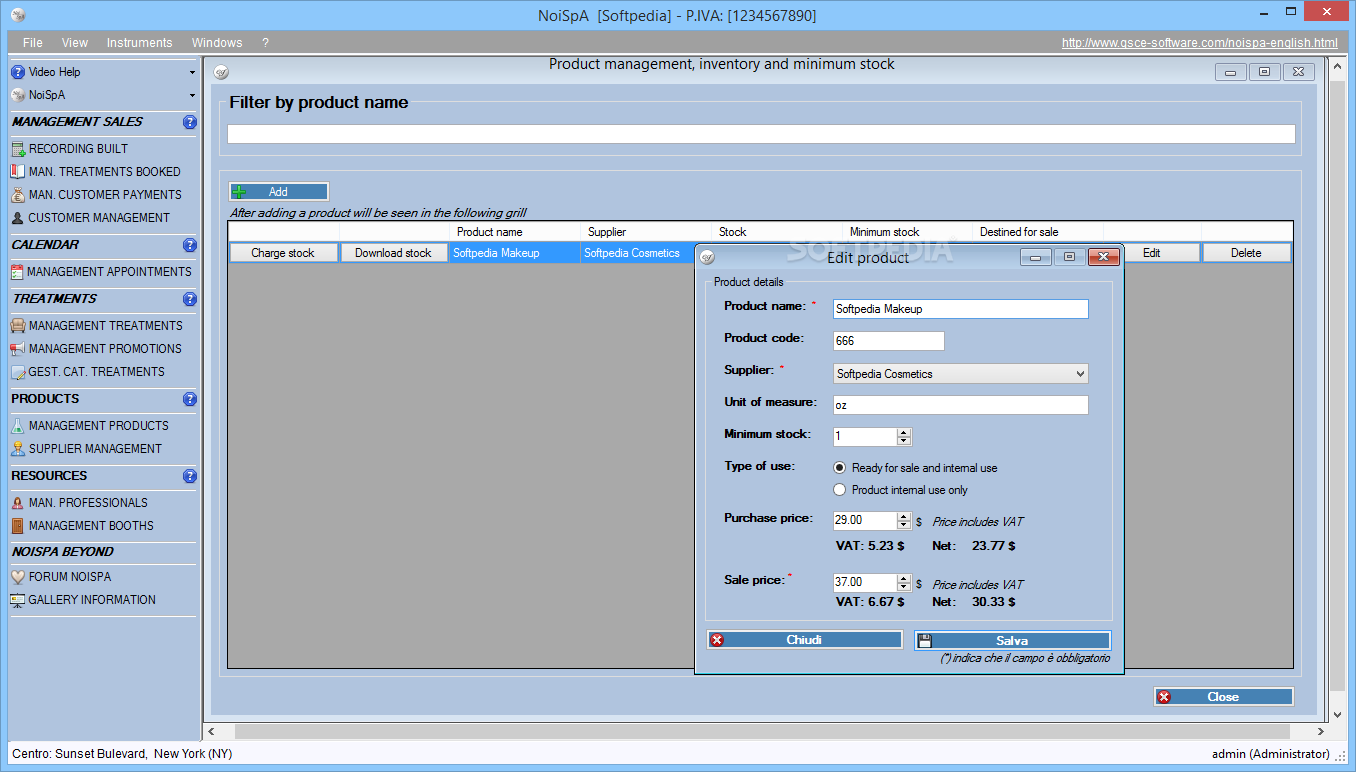Decrease Purchase price with down arrow
This screenshot has height=772, width=1356.
click(904, 525)
